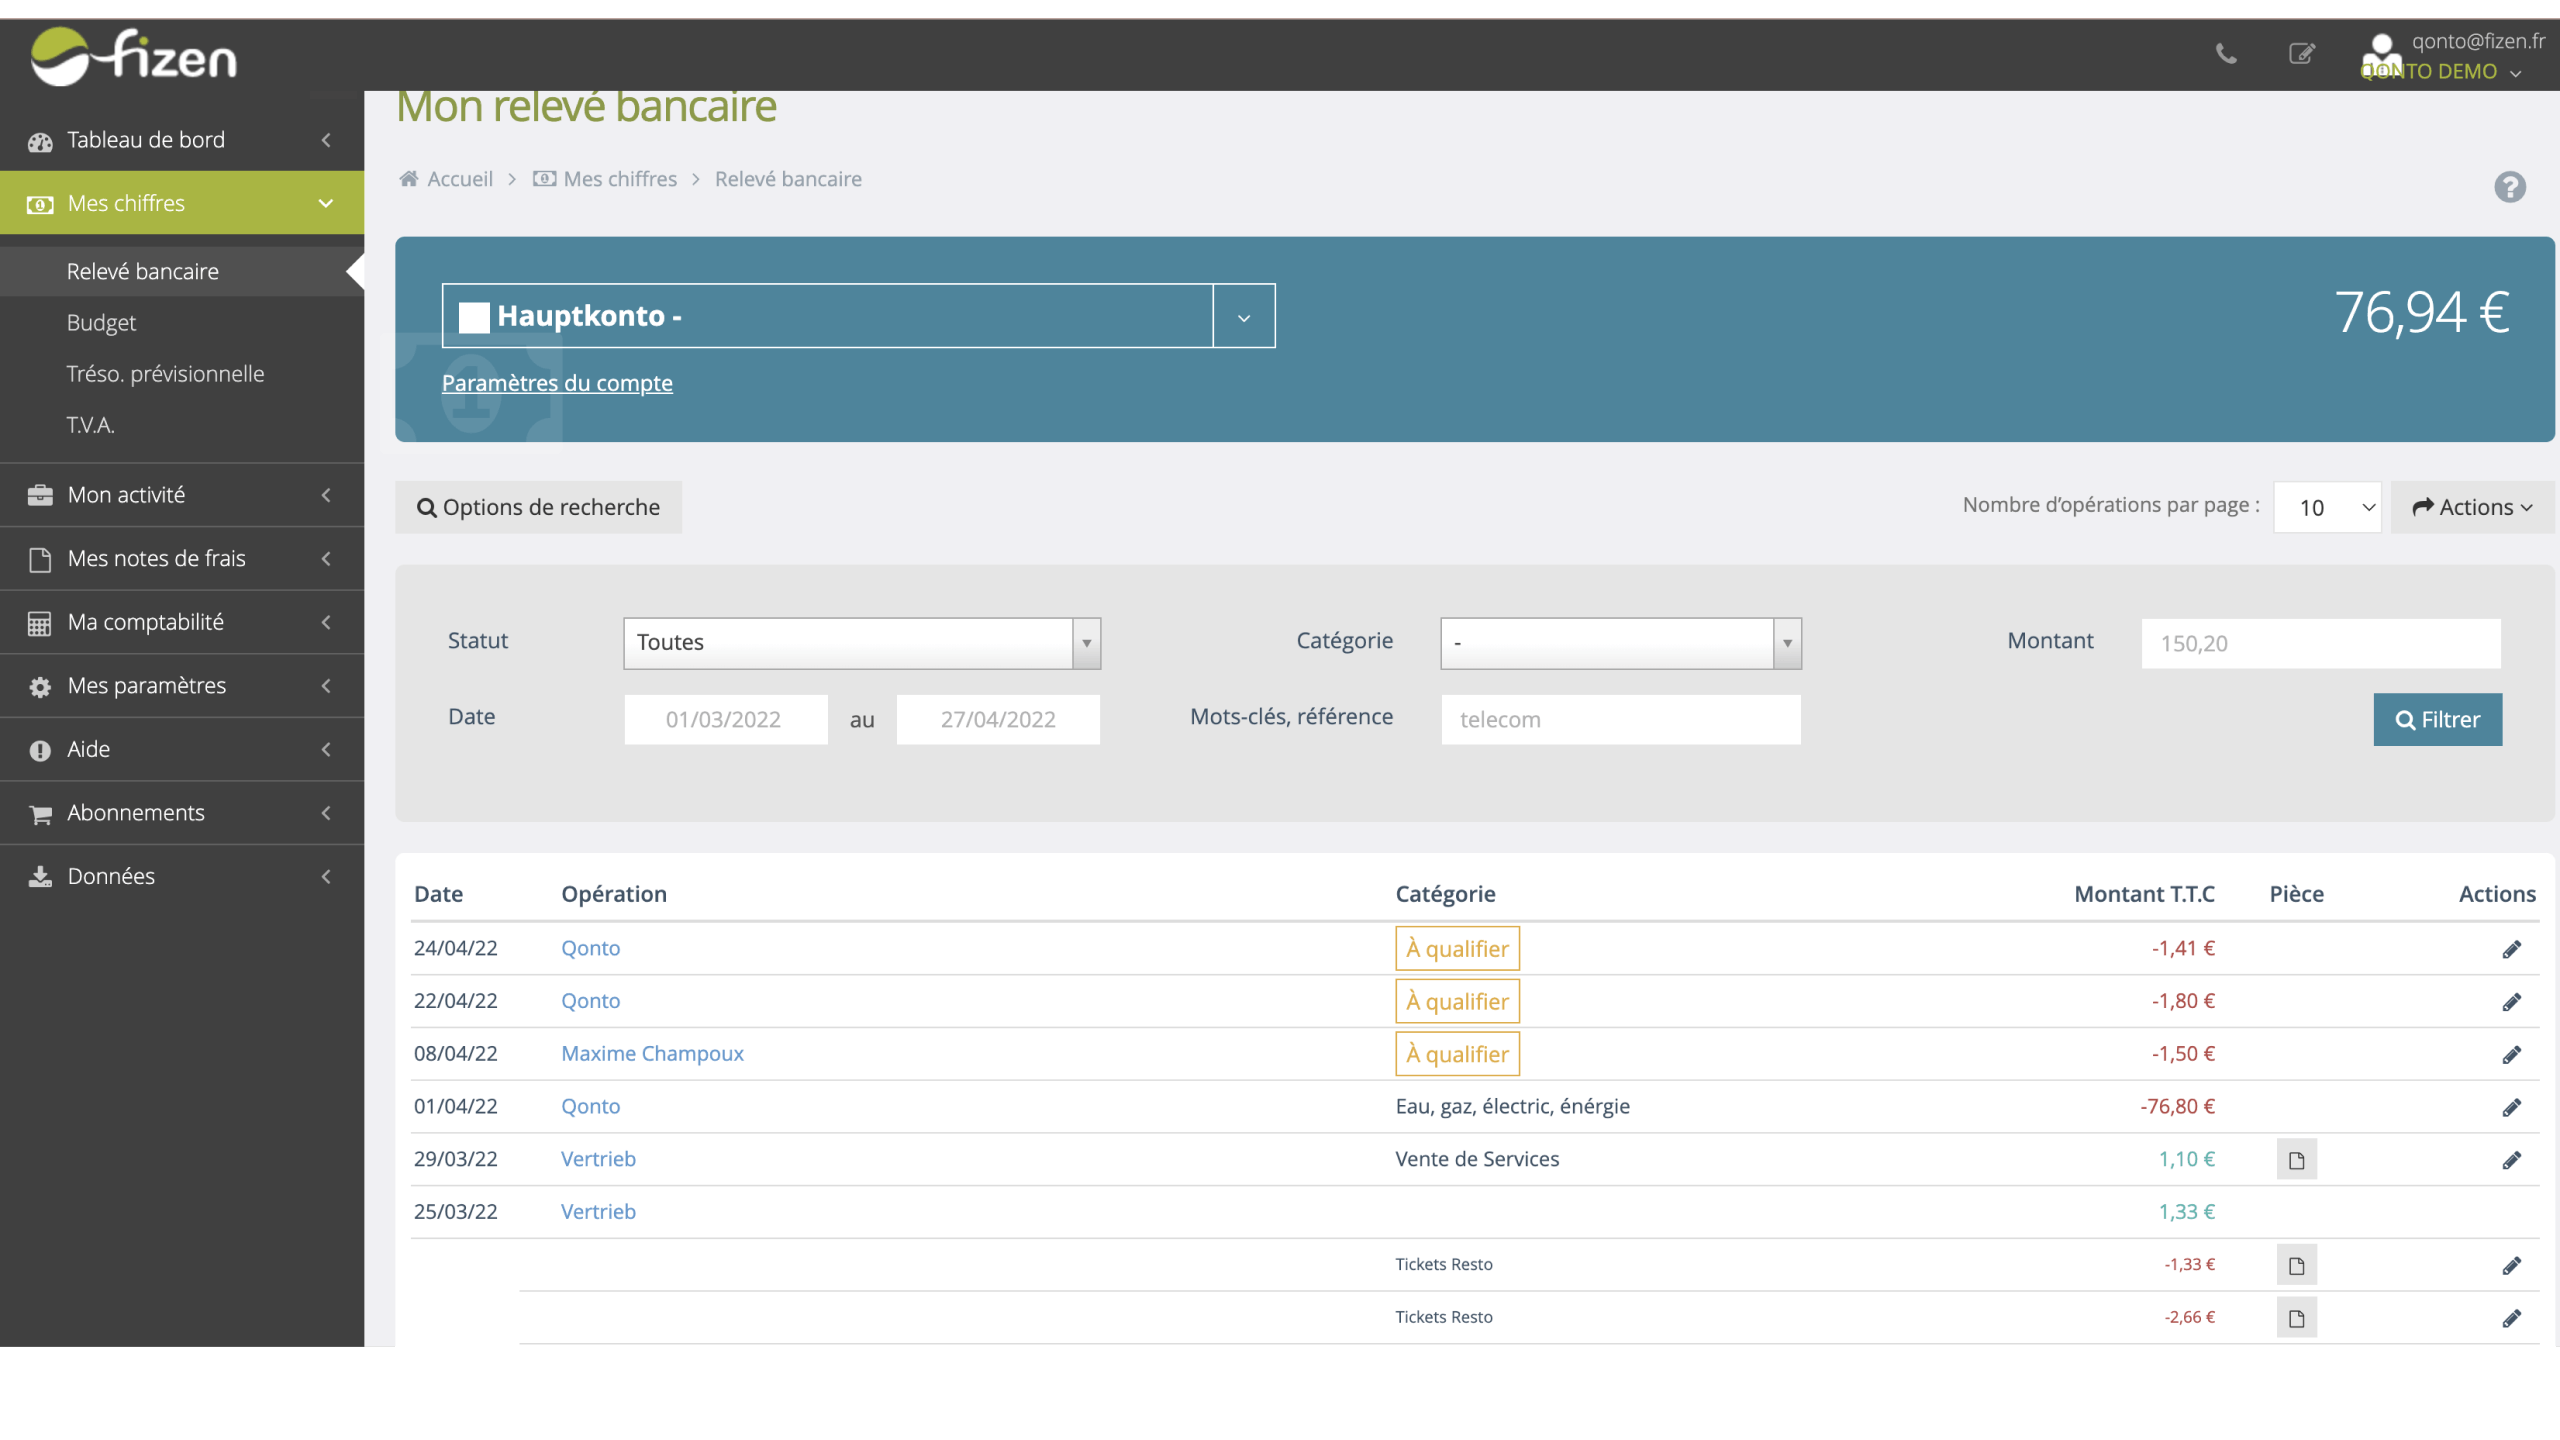Viewport: 2560px width, 1440px height.
Task: Edit the 29/03/22 Vertrieb operation
Action: (x=2511, y=1160)
